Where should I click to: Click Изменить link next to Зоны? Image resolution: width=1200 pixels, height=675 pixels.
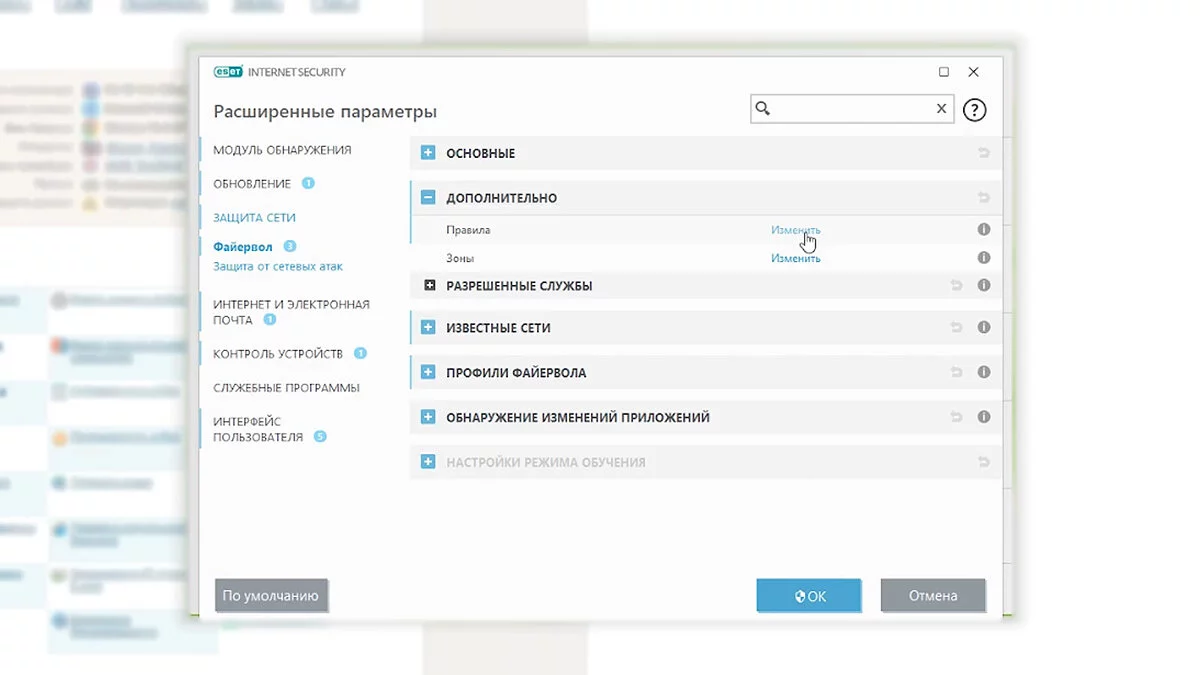click(x=795, y=259)
